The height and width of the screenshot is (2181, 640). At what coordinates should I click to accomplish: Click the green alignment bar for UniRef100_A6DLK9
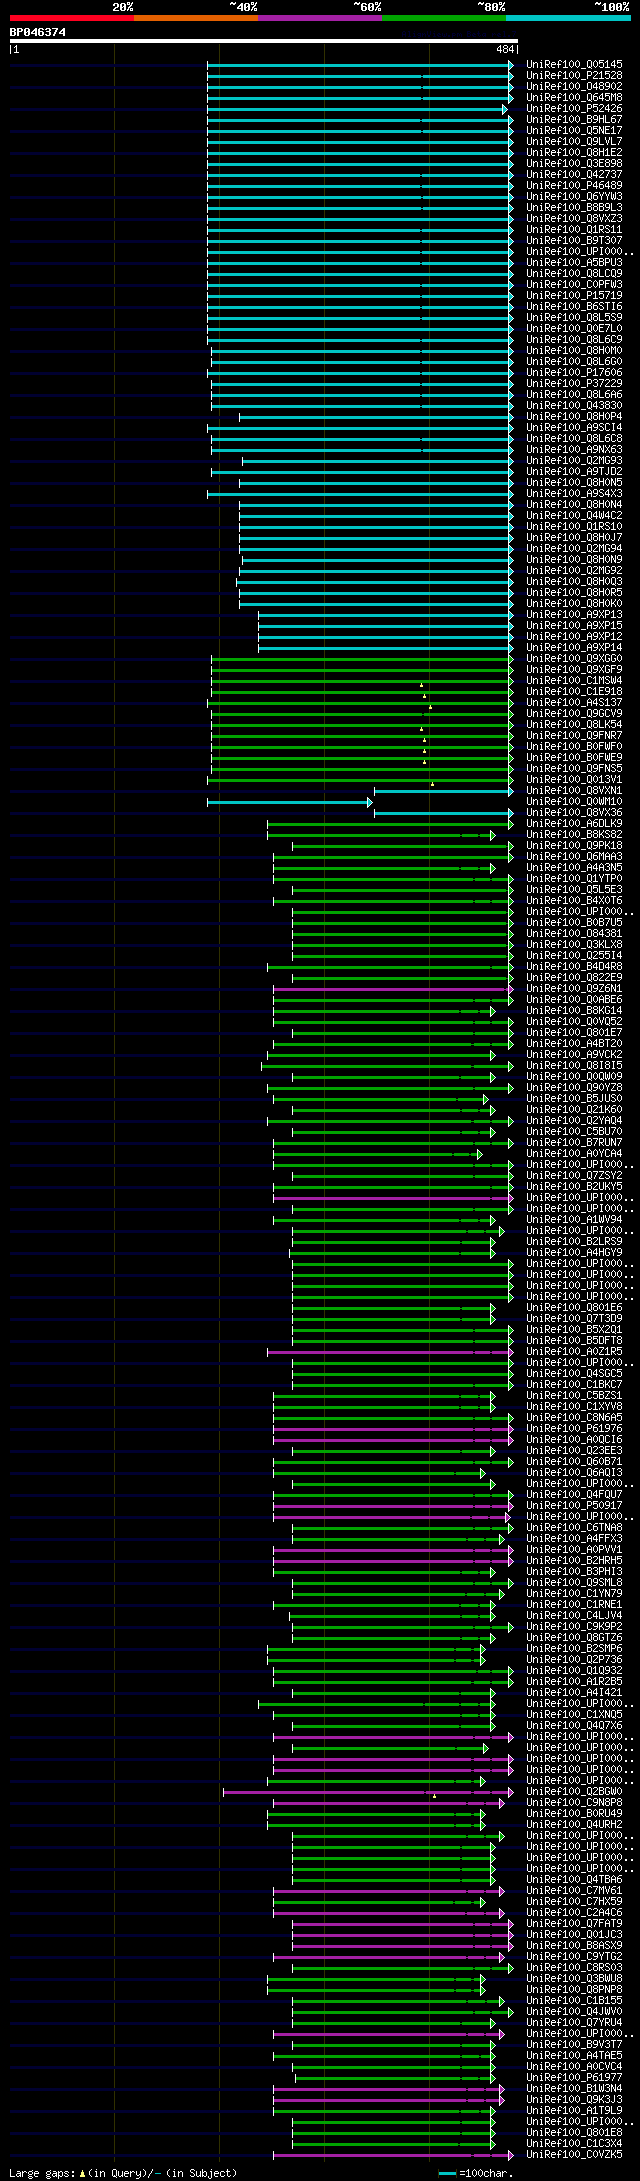point(390,824)
